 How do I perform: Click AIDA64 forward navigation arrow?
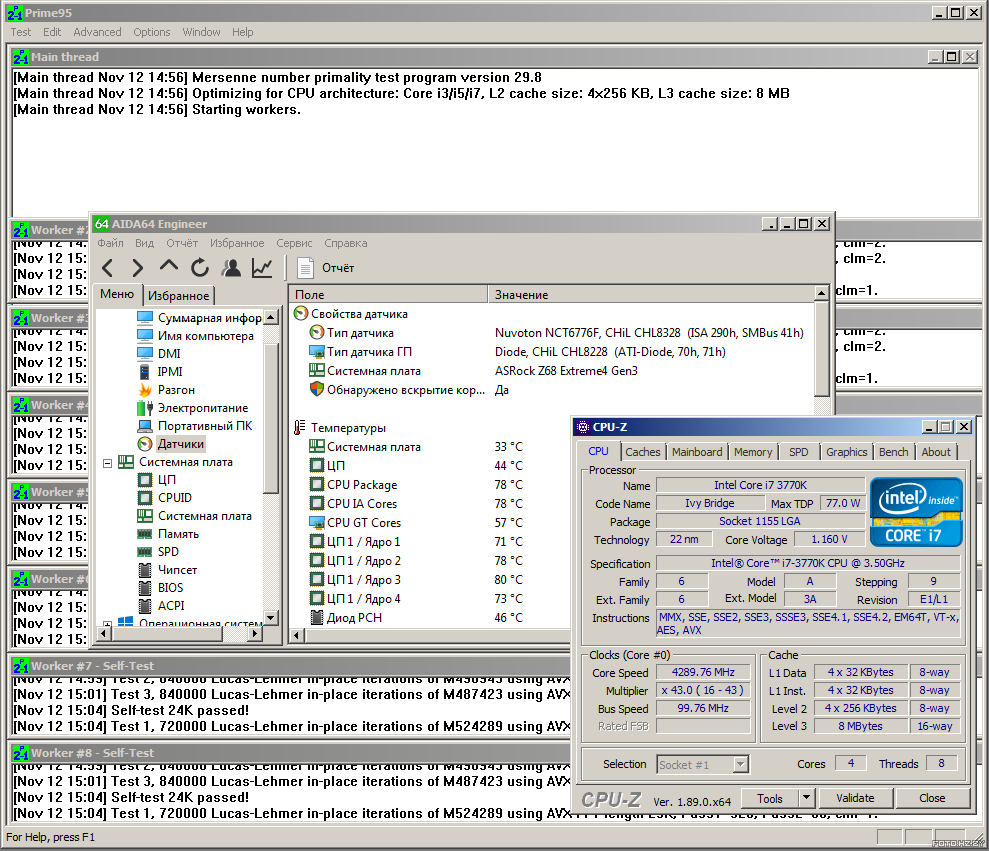138,268
